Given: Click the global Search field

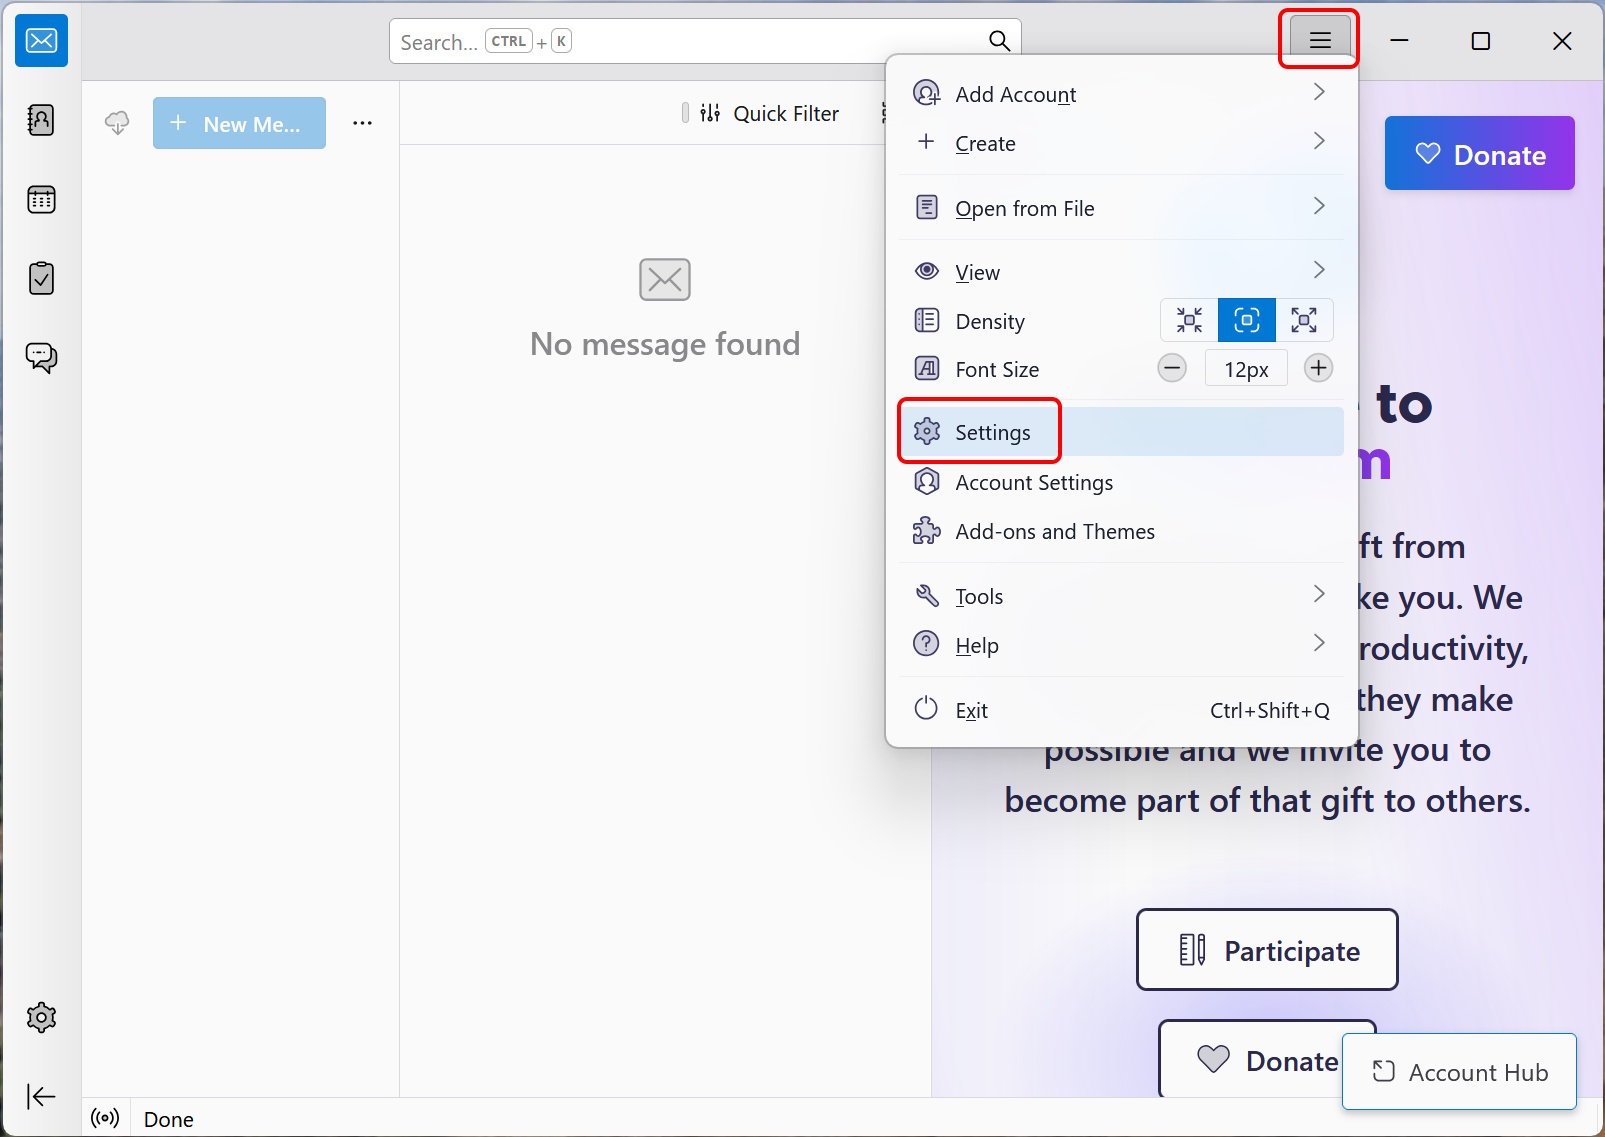Looking at the screenshot, I should (705, 41).
